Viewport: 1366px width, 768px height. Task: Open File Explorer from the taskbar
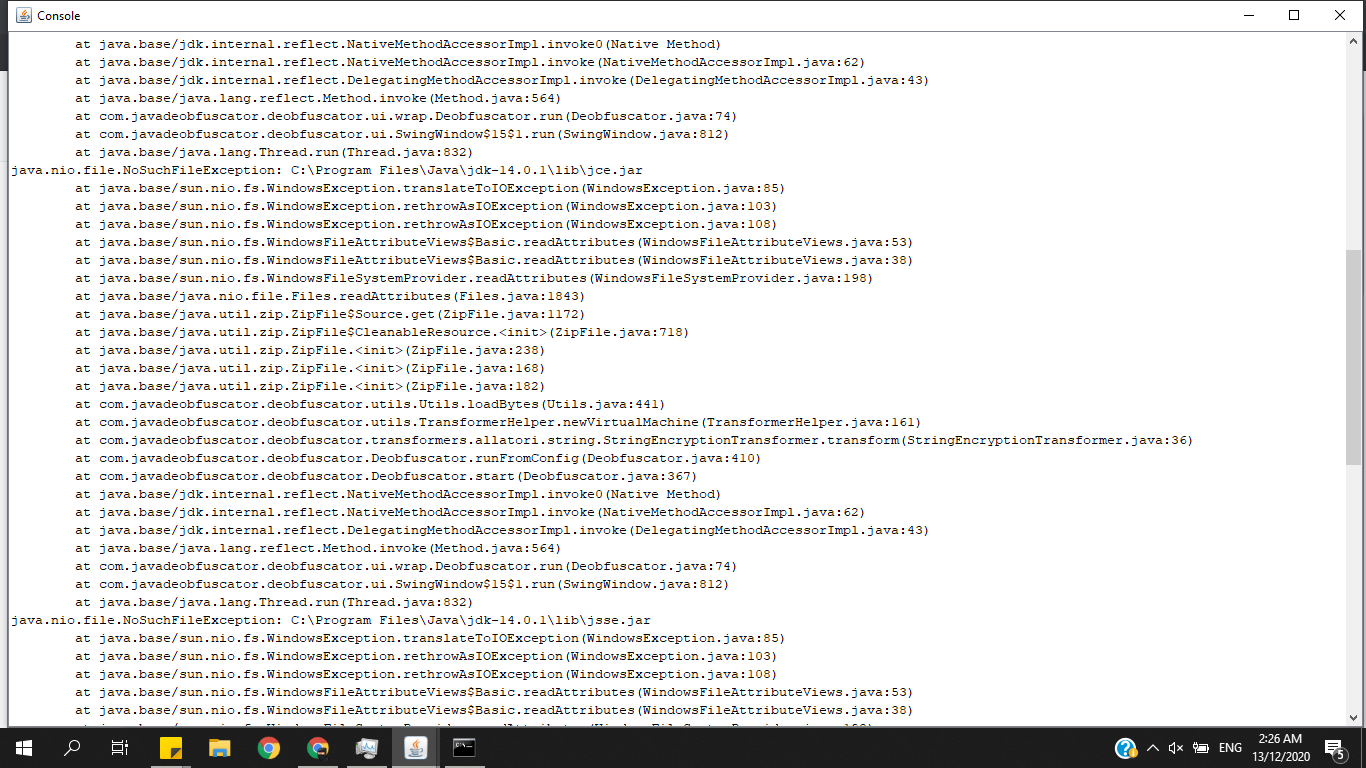(219, 747)
